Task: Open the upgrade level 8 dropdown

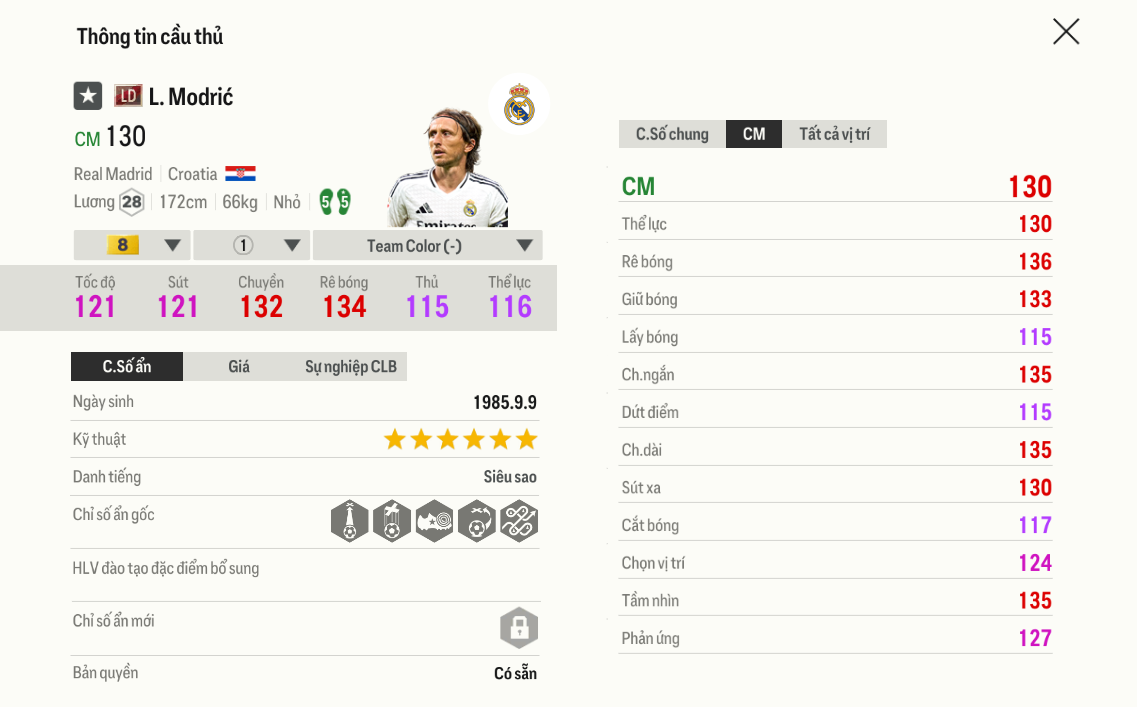Action: point(132,246)
